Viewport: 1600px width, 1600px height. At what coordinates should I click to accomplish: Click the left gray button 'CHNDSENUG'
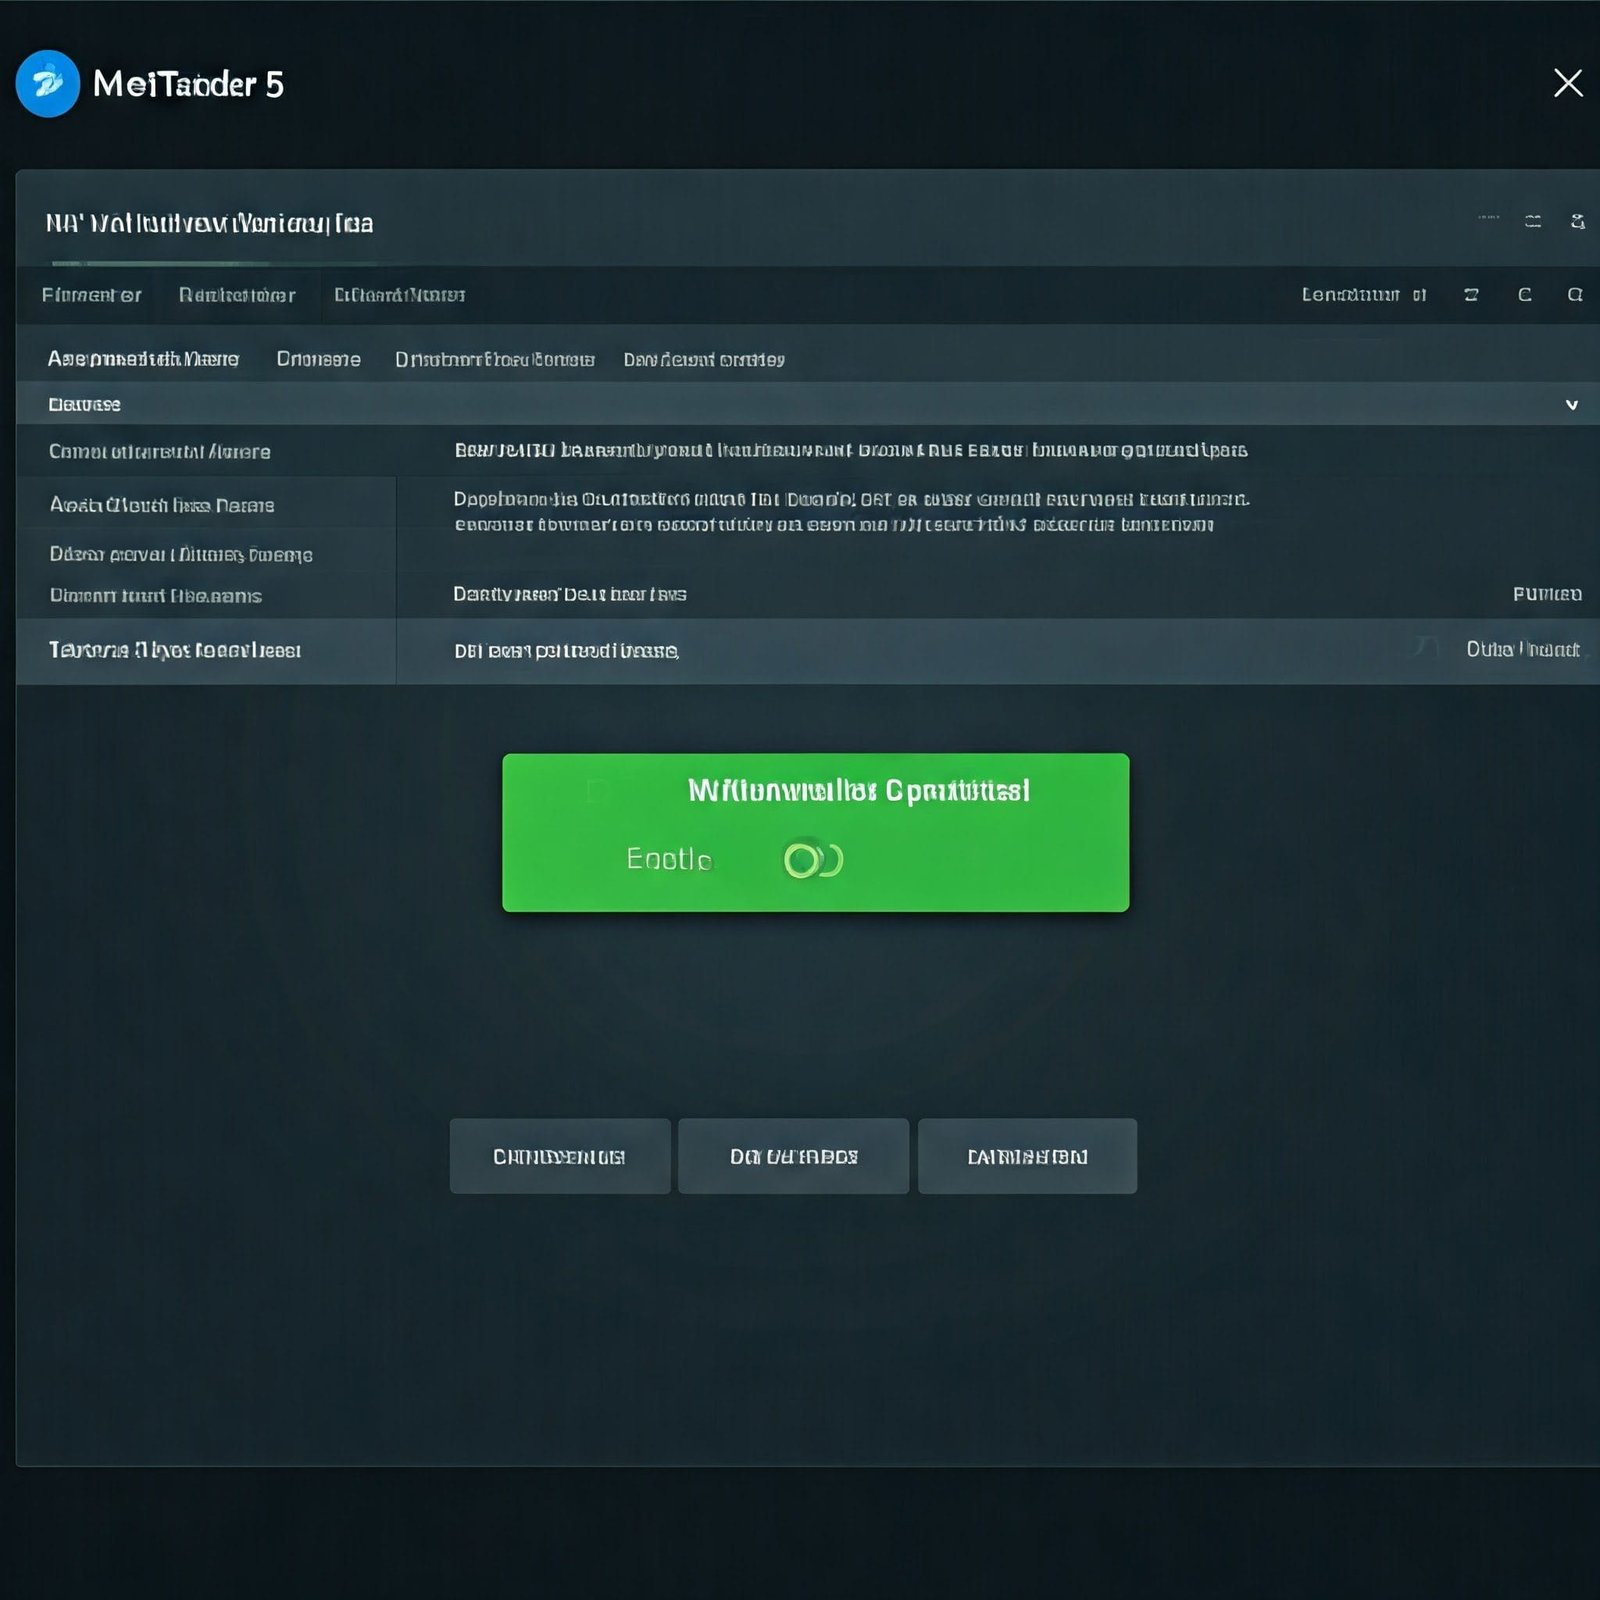coord(560,1156)
